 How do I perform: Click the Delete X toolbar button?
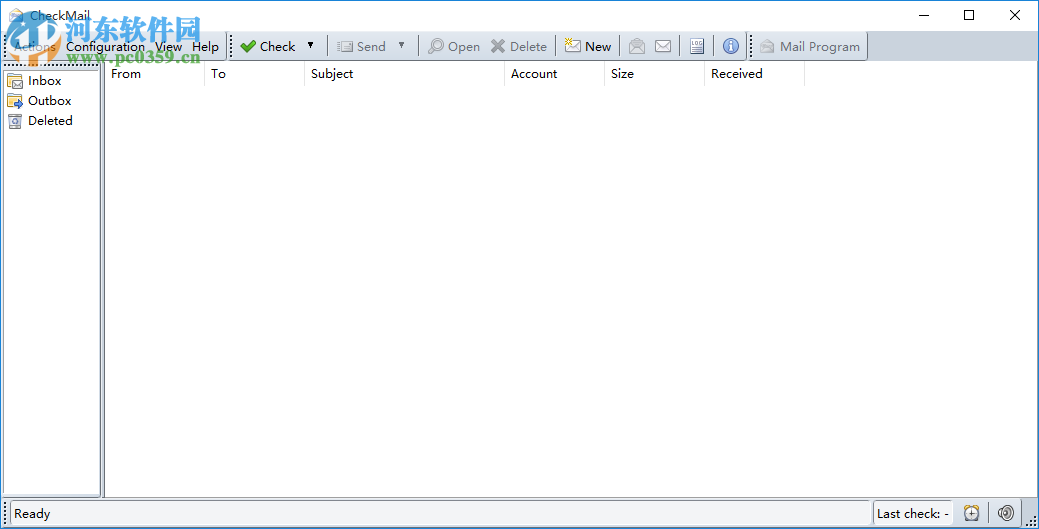point(519,46)
